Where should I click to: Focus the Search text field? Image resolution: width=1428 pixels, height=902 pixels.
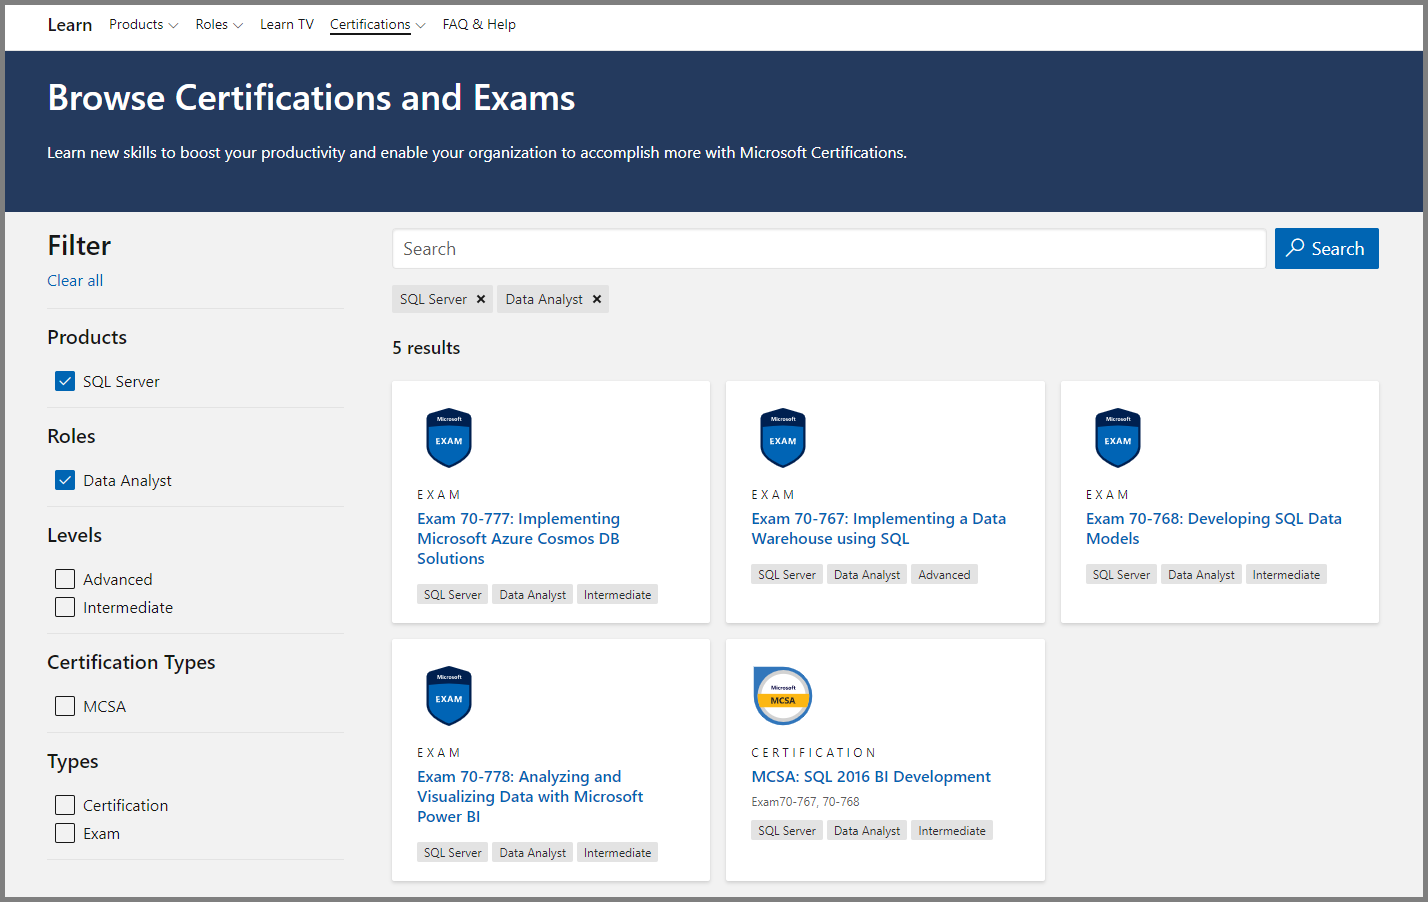click(x=829, y=249)
